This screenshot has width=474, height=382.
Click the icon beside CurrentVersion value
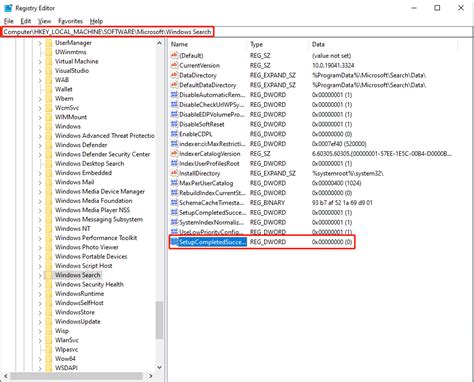[174, 65]
